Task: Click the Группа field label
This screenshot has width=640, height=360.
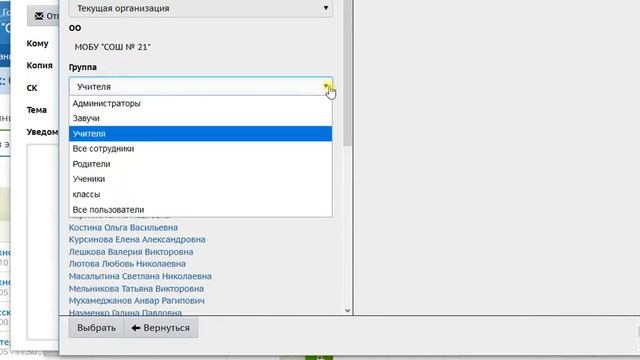Action: tap(83, 67)
